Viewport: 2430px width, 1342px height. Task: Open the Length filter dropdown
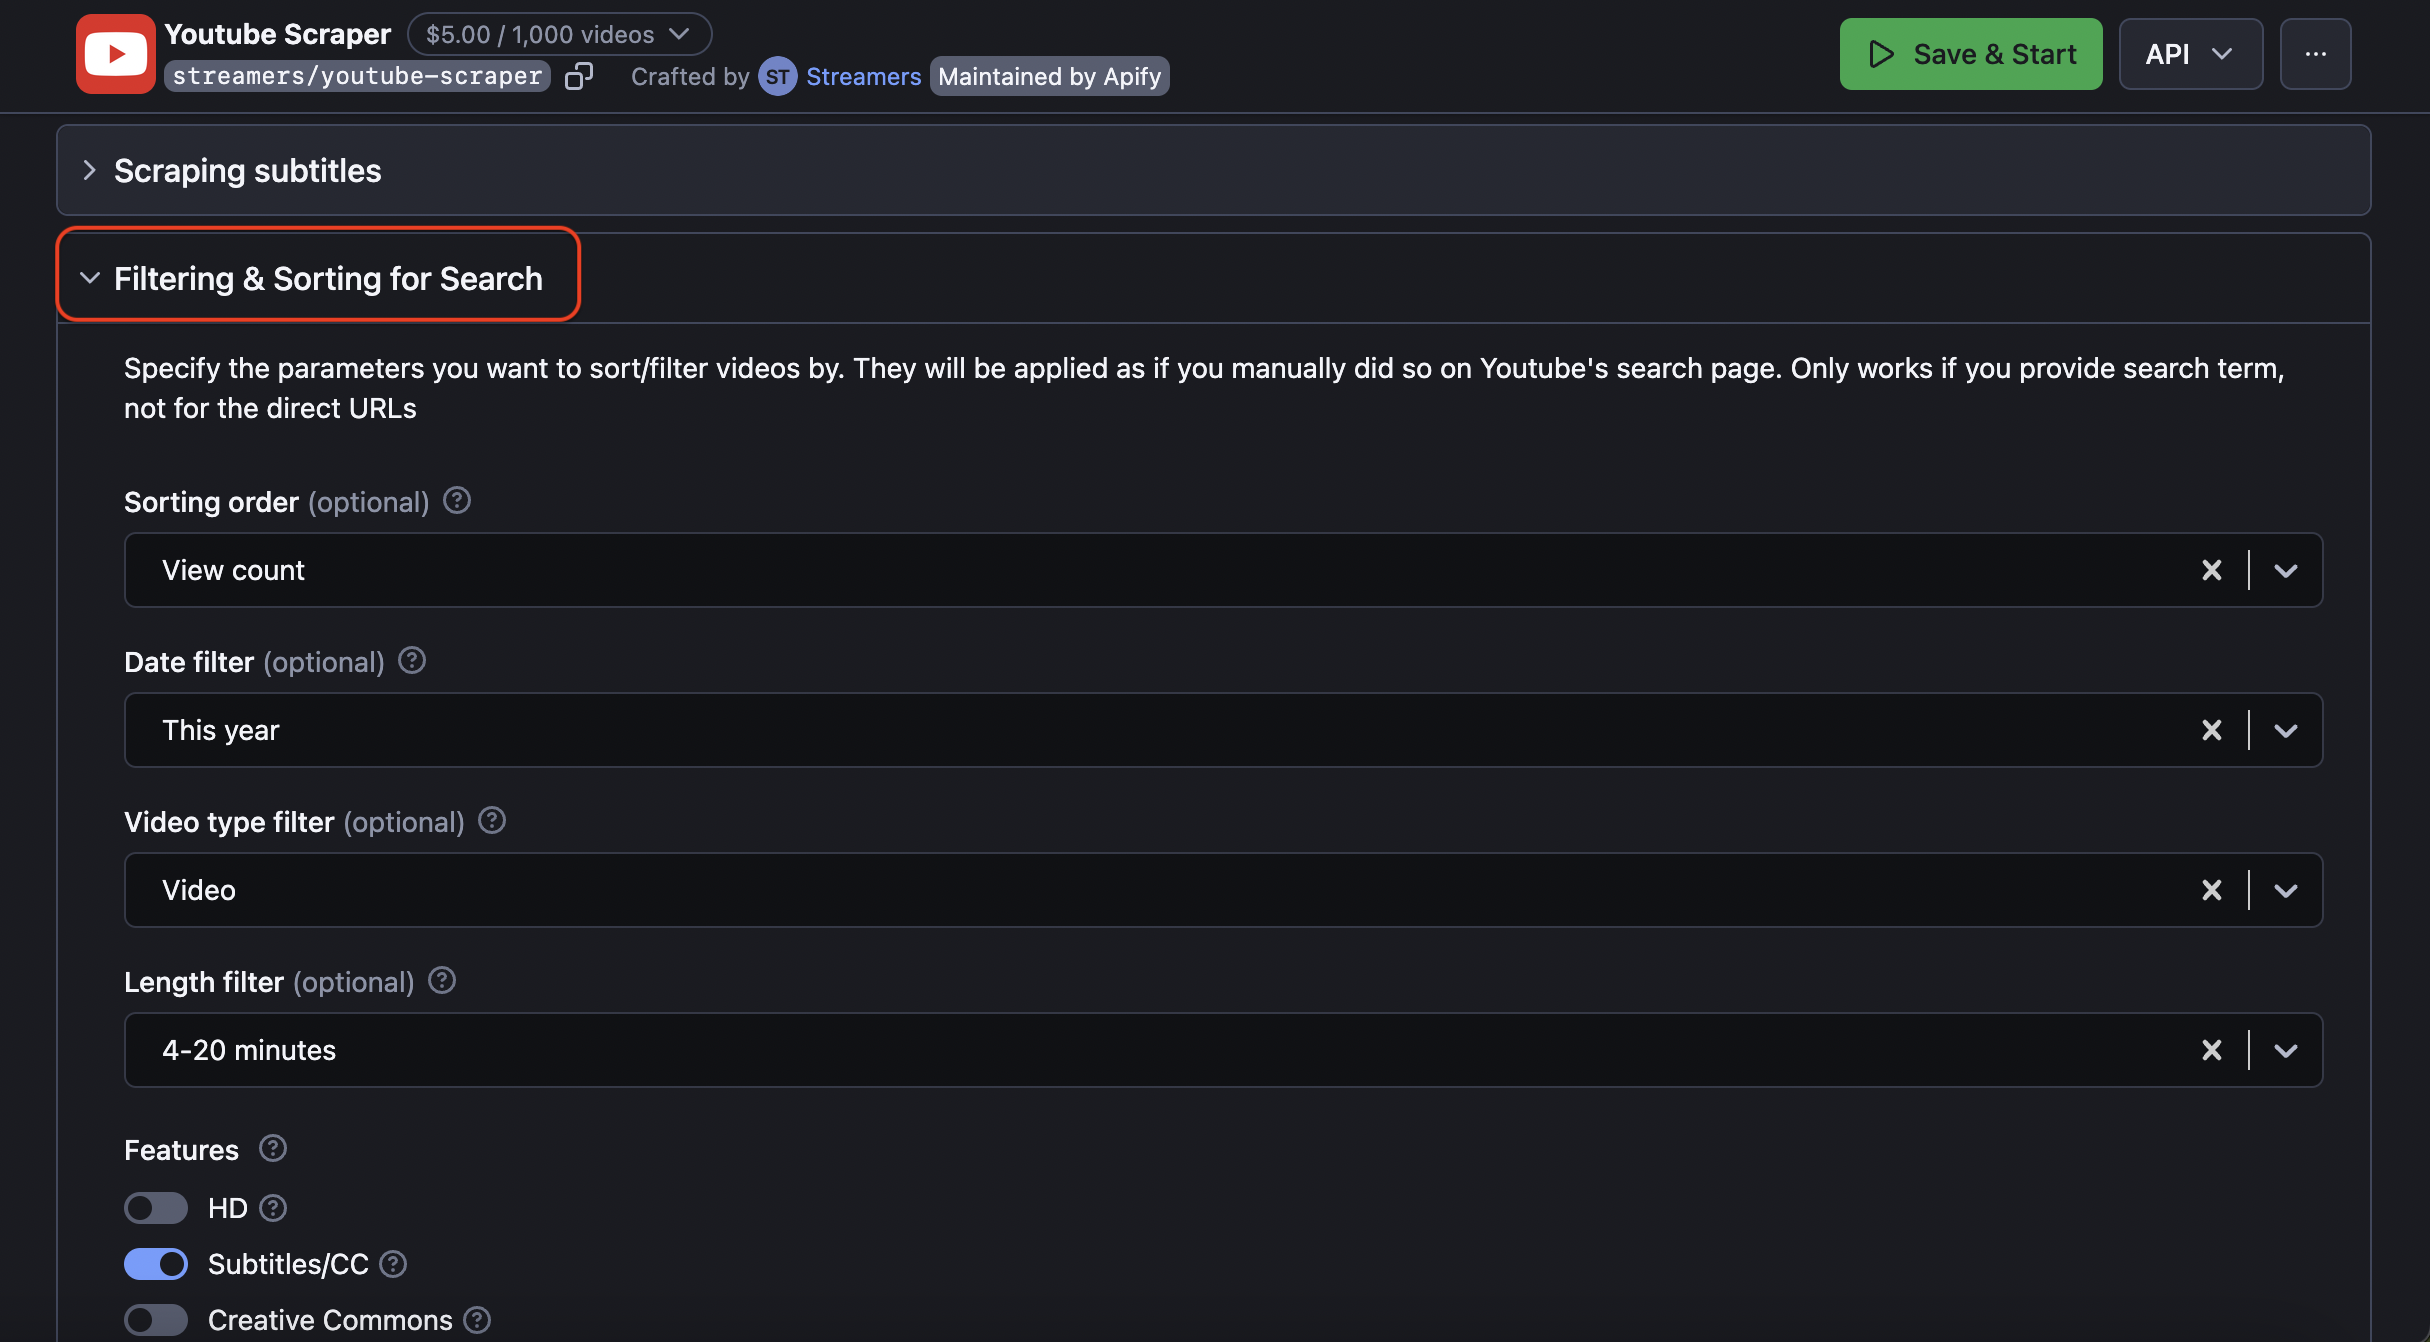click(x=2285, y=1050)
